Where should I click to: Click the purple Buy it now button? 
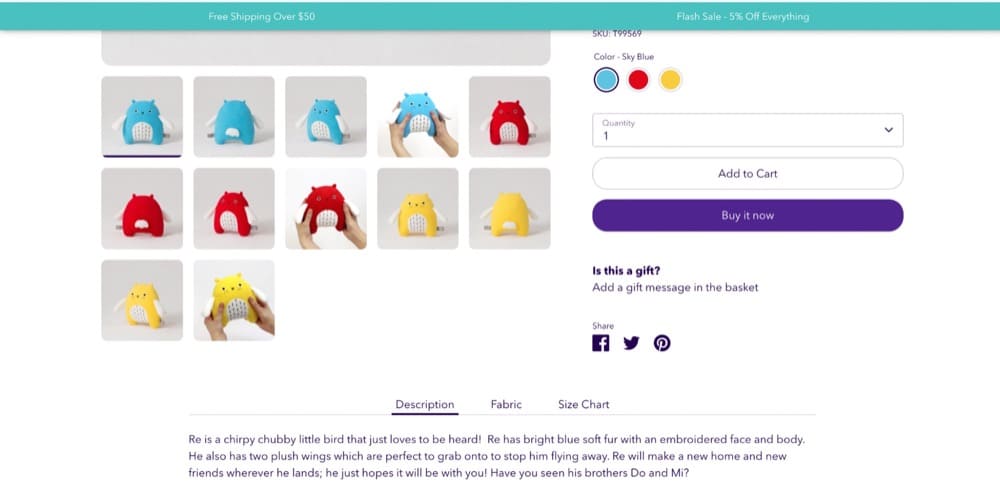click(747, 216)
